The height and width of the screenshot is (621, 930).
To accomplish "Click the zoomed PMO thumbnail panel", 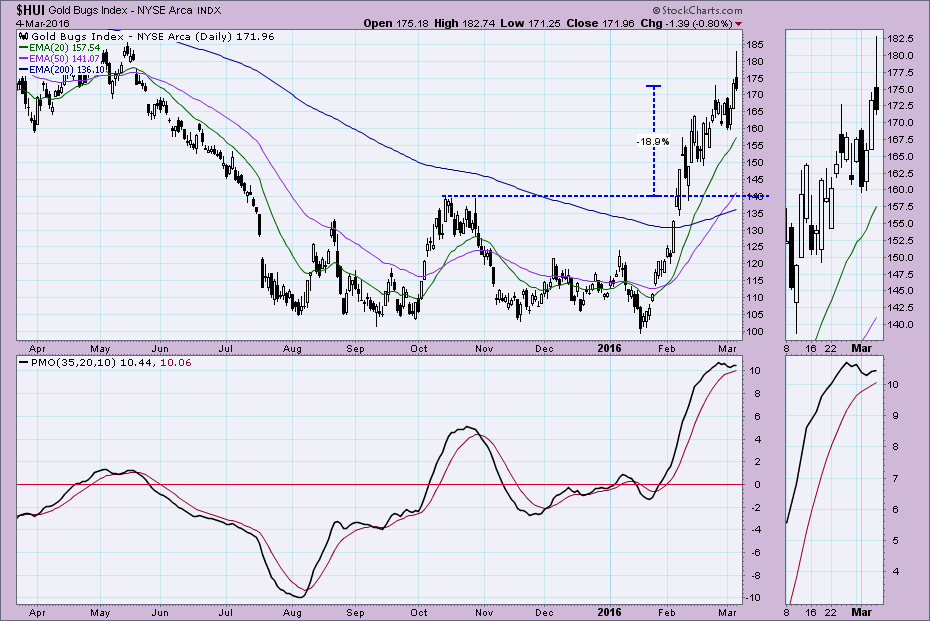I will coord(834,478).
